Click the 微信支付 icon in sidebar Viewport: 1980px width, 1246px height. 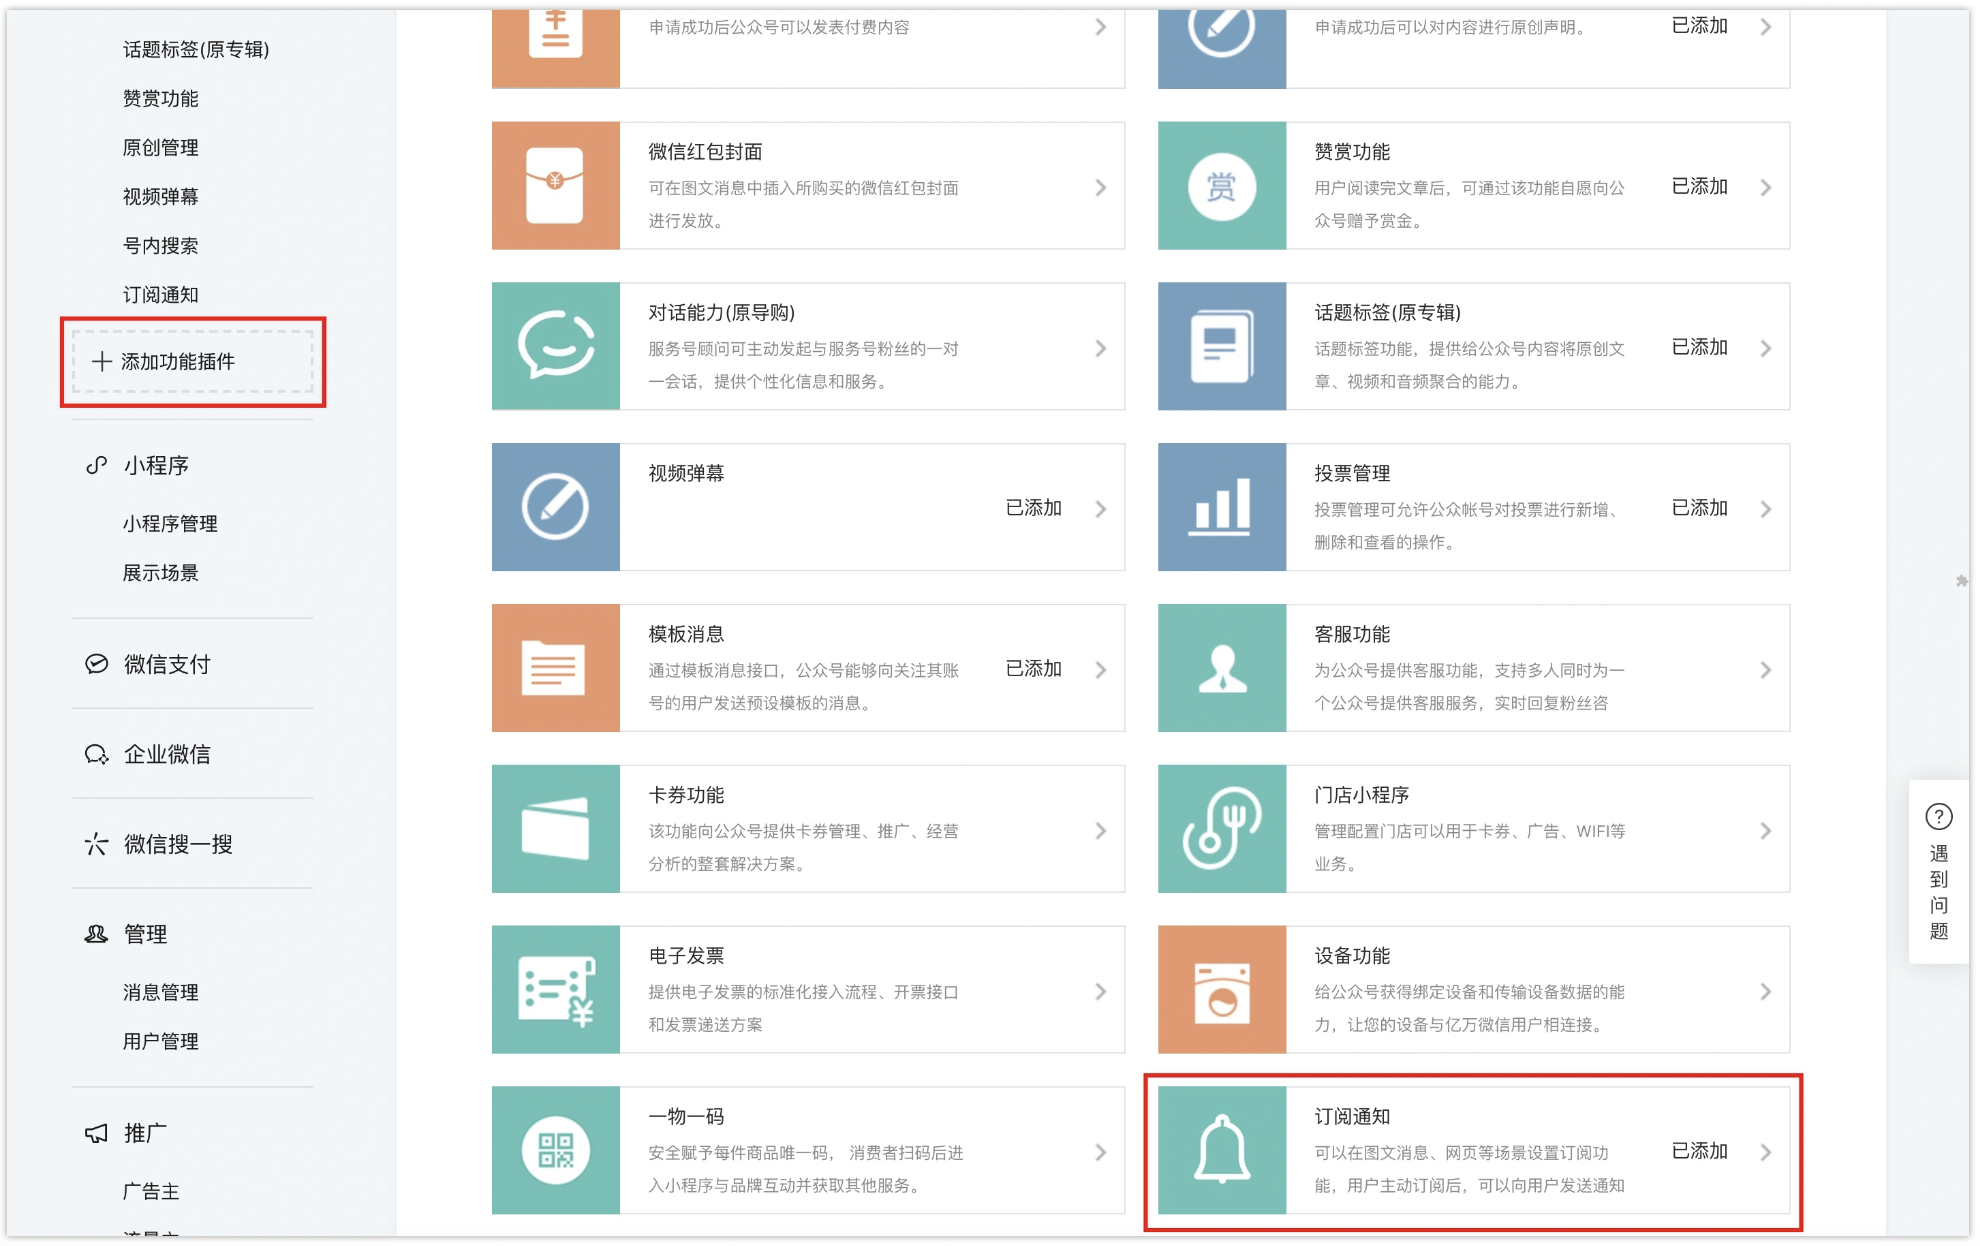(96, 664)
